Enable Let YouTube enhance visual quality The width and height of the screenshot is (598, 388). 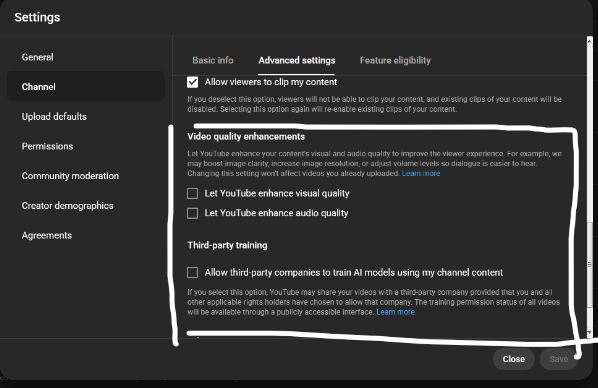click(193, 193)
